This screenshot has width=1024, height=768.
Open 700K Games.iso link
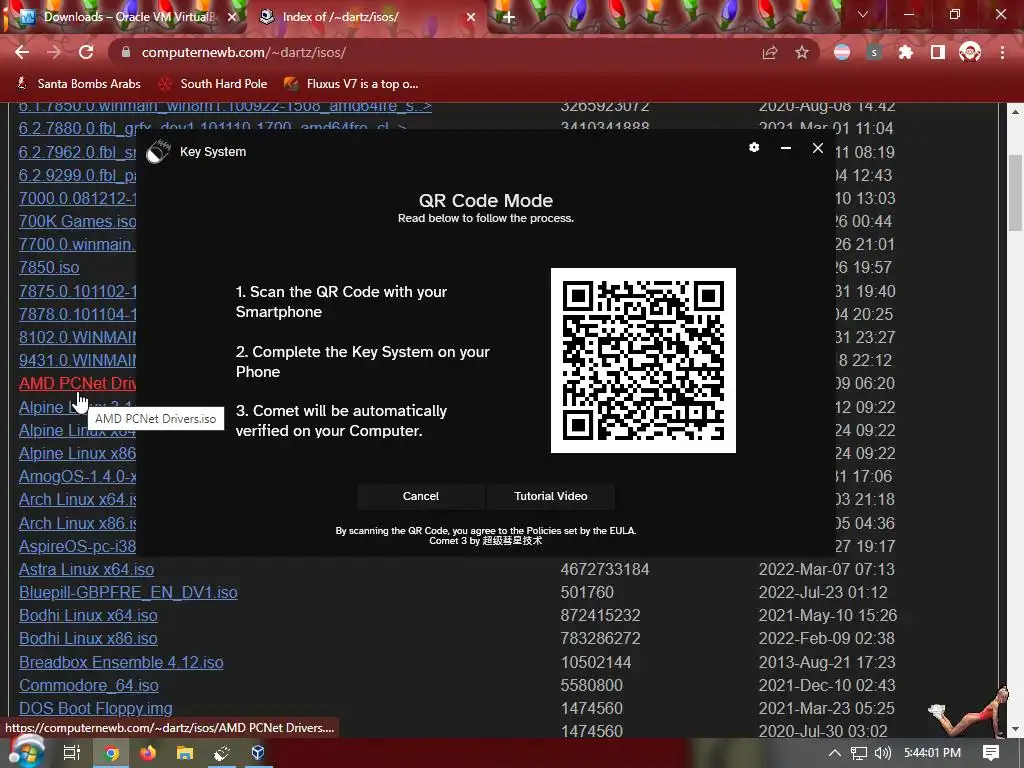pyautogui.click(x=77, y=221)
